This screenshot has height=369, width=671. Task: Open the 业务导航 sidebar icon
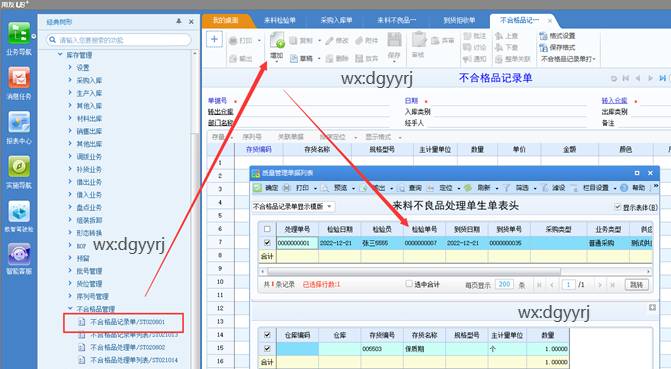click(19, 33)
